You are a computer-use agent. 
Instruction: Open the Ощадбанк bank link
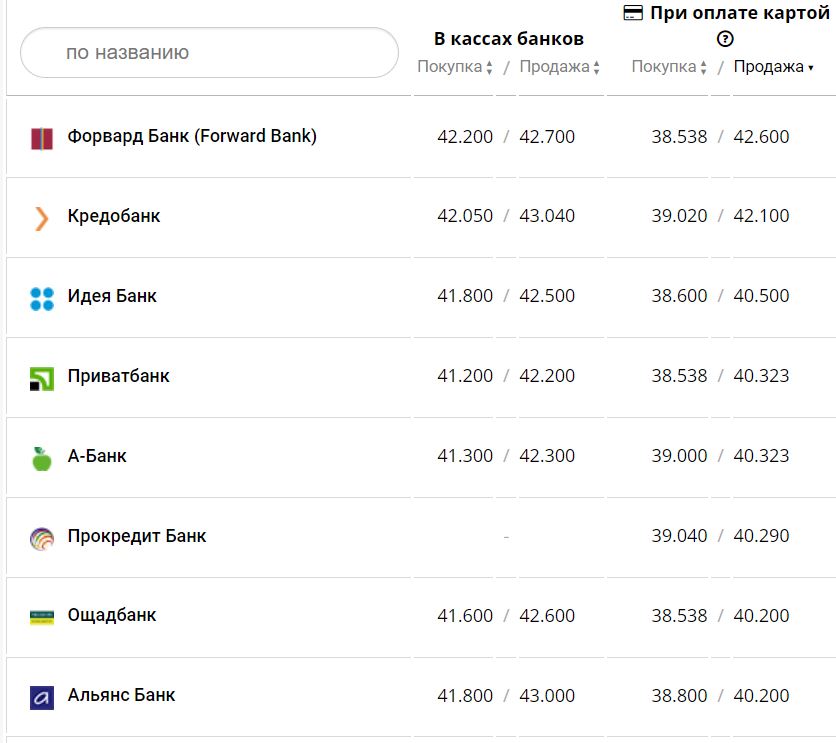(x=112, y=615)
